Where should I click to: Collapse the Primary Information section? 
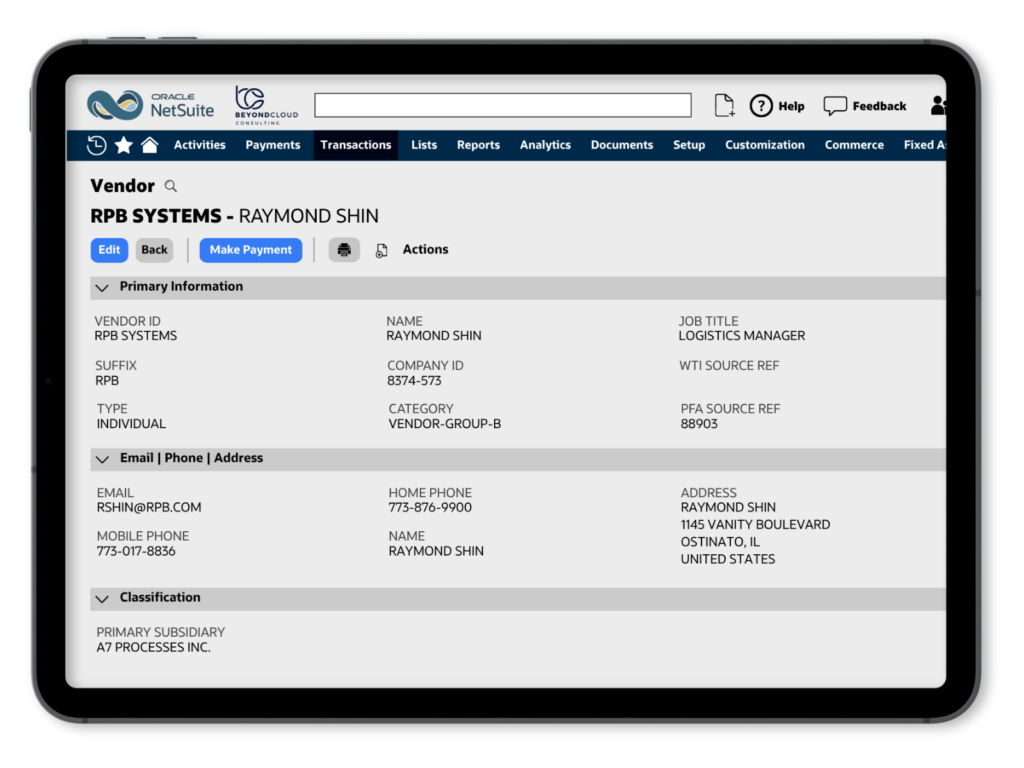click(103, 287)
